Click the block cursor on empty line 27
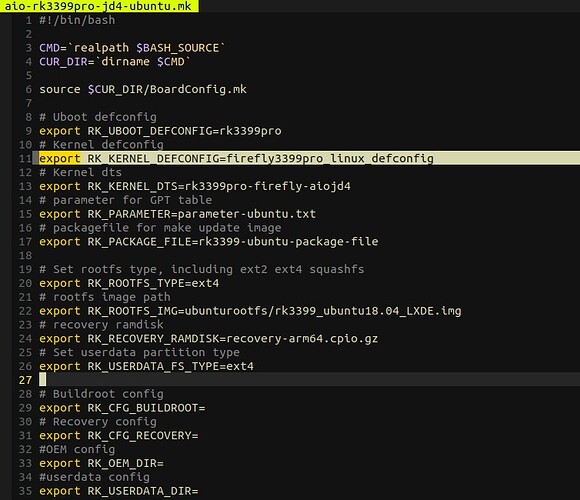This screenshot has width=580, height=500. pos(43,380)
